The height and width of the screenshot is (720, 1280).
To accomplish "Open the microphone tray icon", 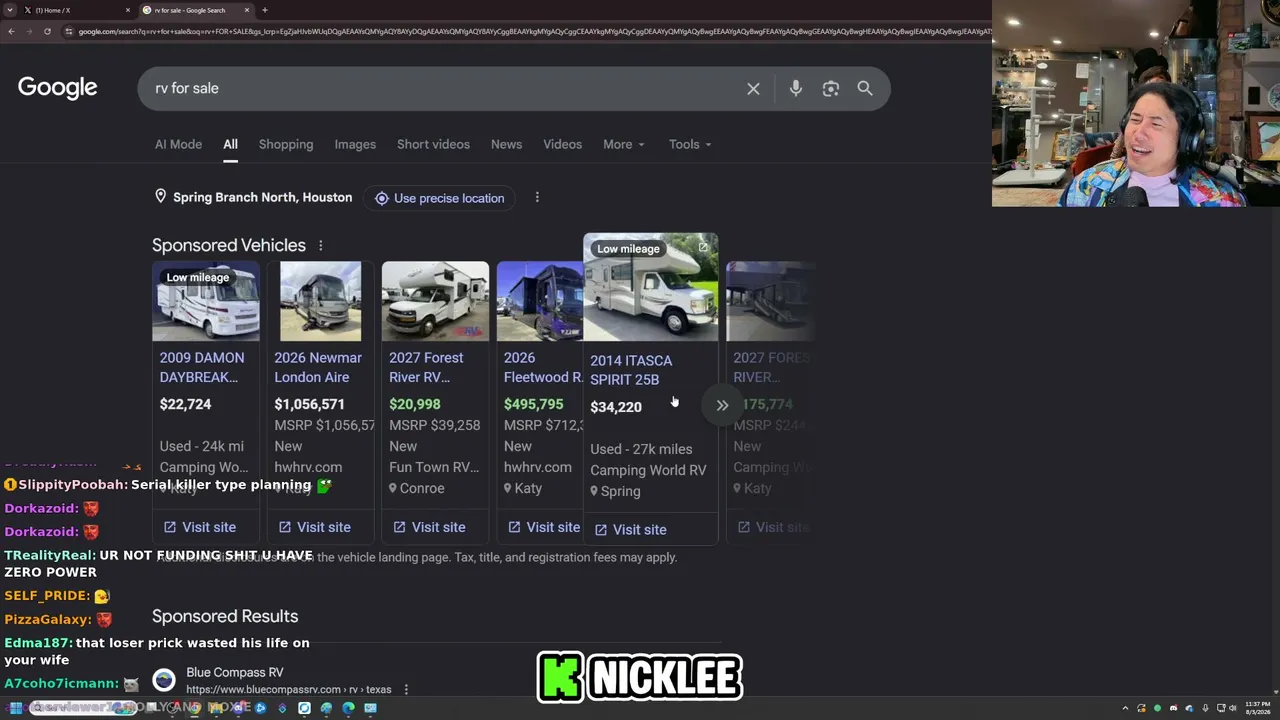I will coord(1205,708).
